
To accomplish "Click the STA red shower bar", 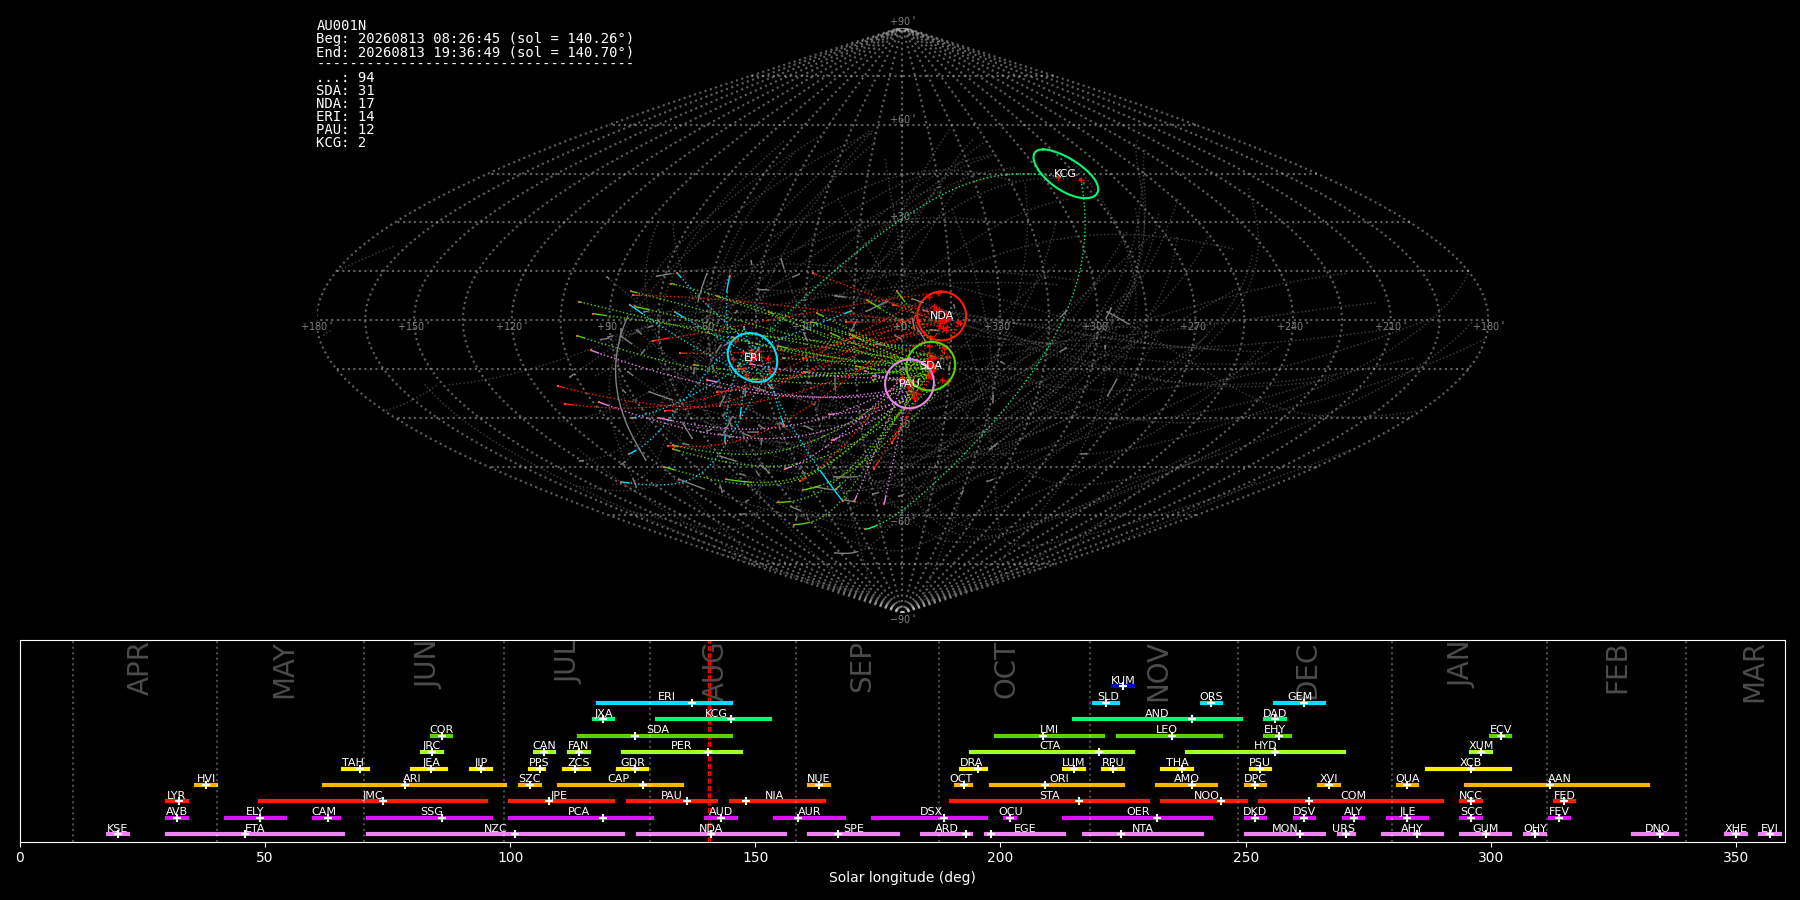I will pyautogui.click(x=1049, y=801).
